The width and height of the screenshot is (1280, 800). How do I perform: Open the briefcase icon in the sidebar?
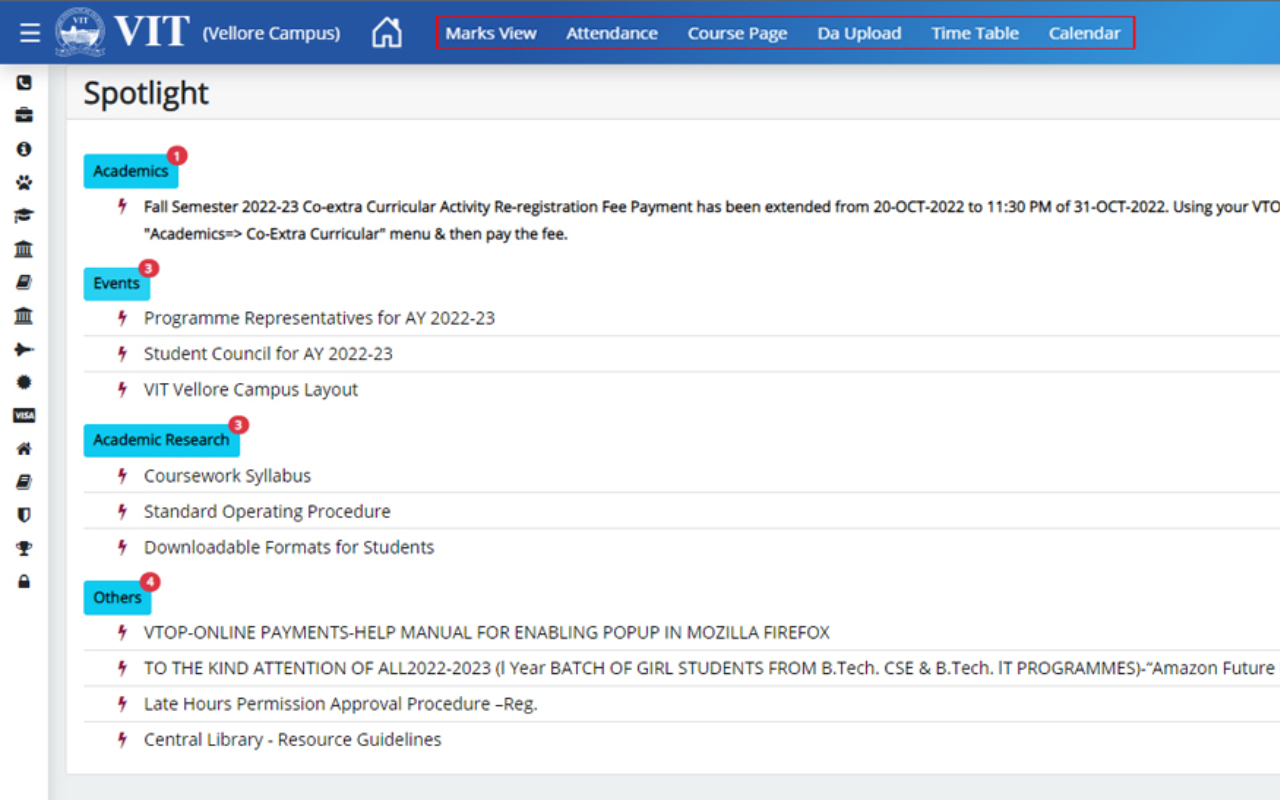point(24,116)
